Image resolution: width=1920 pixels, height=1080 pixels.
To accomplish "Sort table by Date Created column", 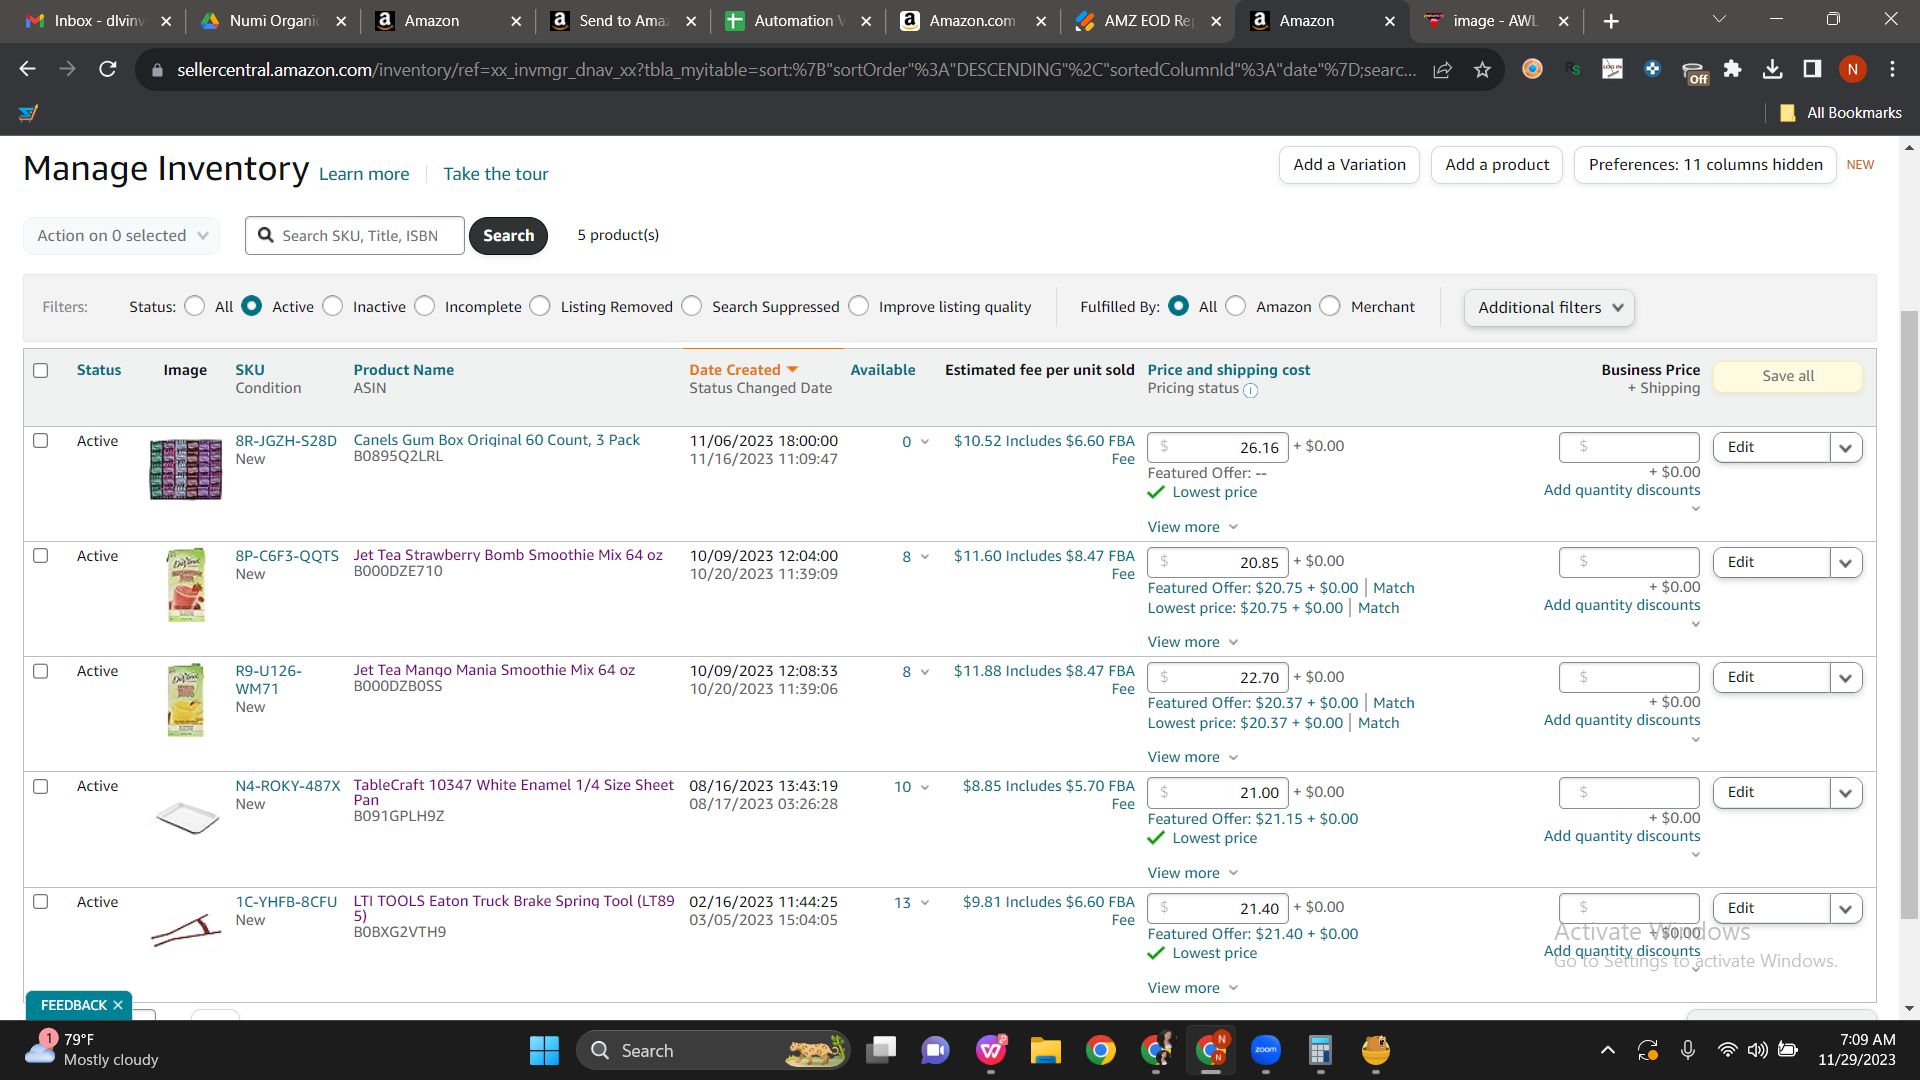I will [x=743, y=370].
